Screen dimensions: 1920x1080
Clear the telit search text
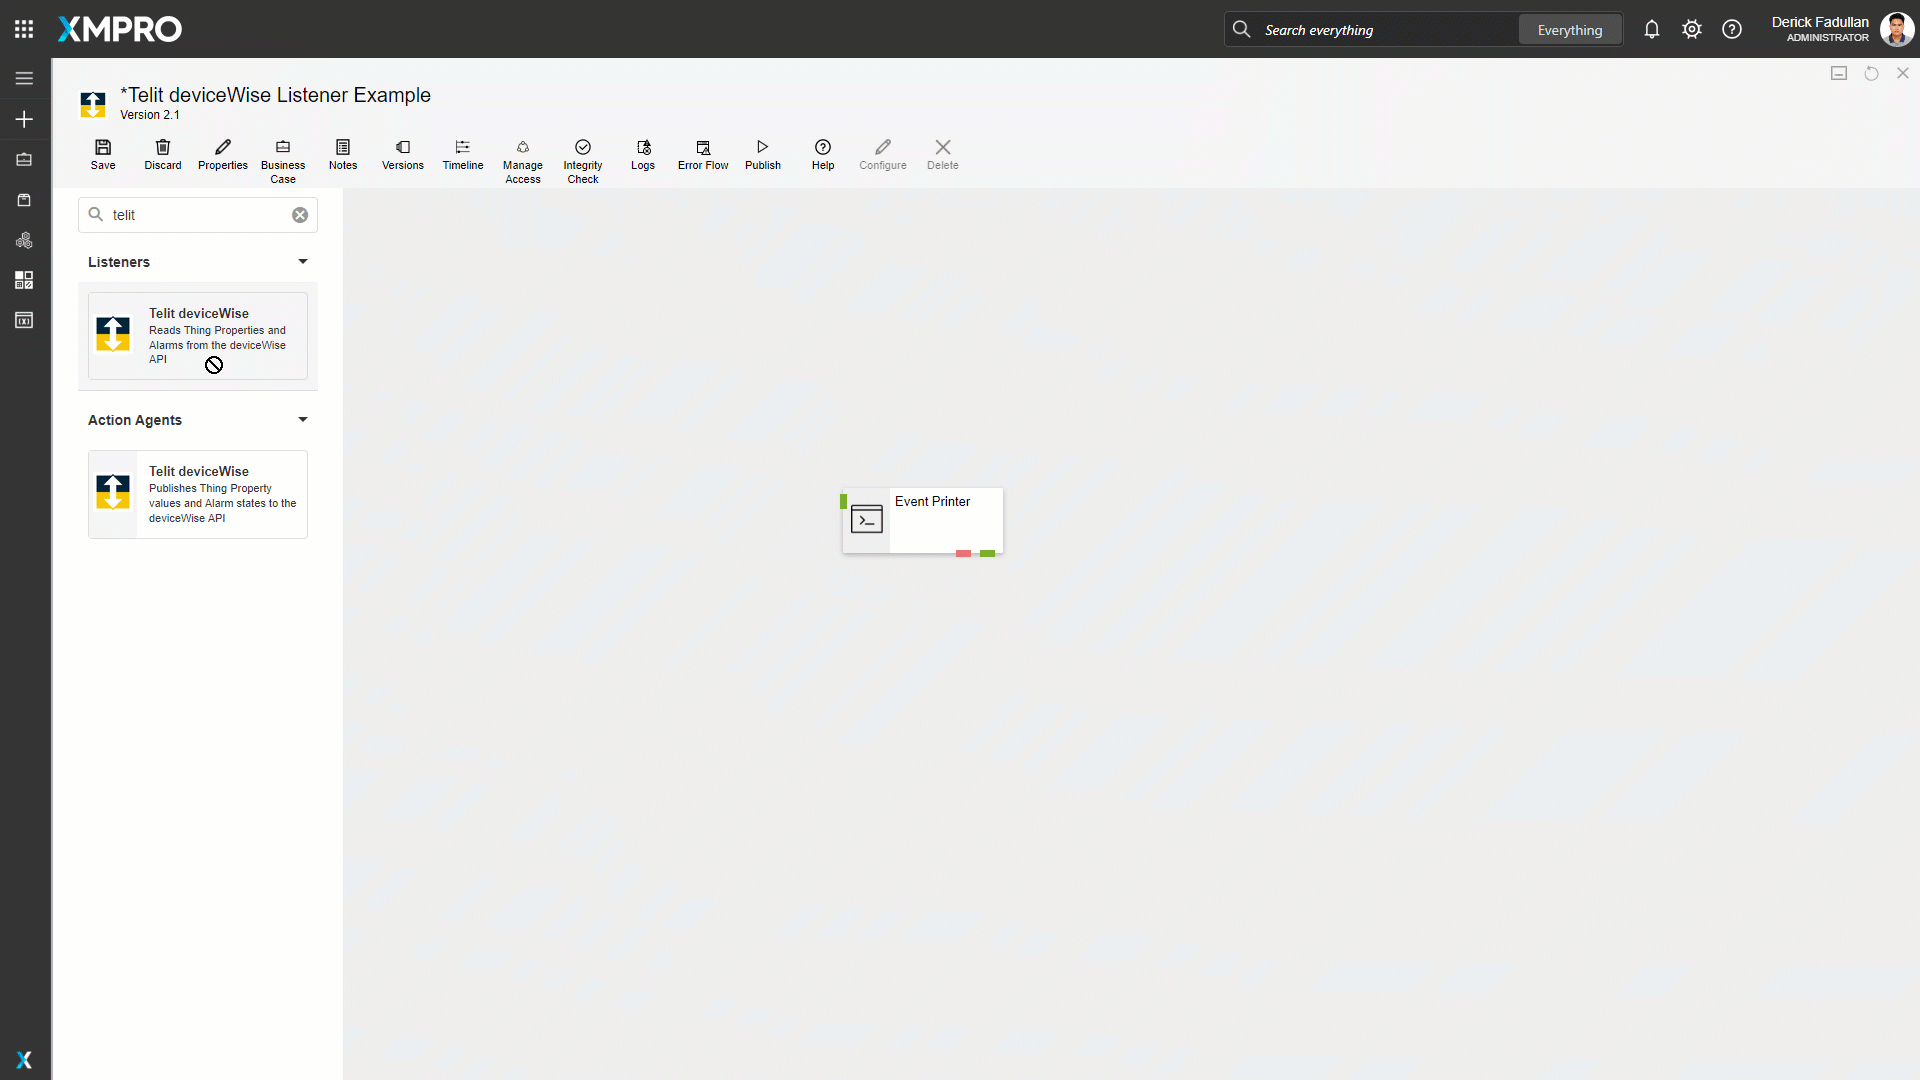299,215
